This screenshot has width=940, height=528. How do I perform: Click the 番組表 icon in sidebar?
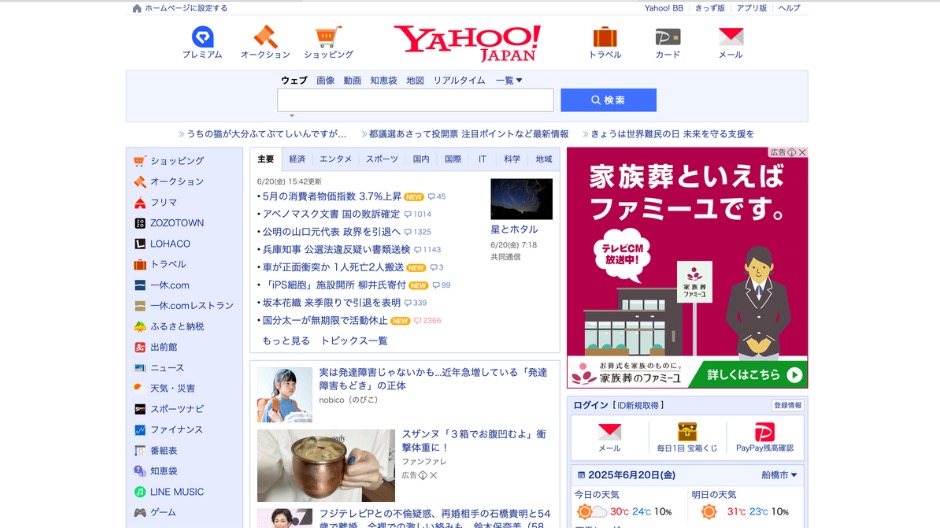[x=140, y=451]
